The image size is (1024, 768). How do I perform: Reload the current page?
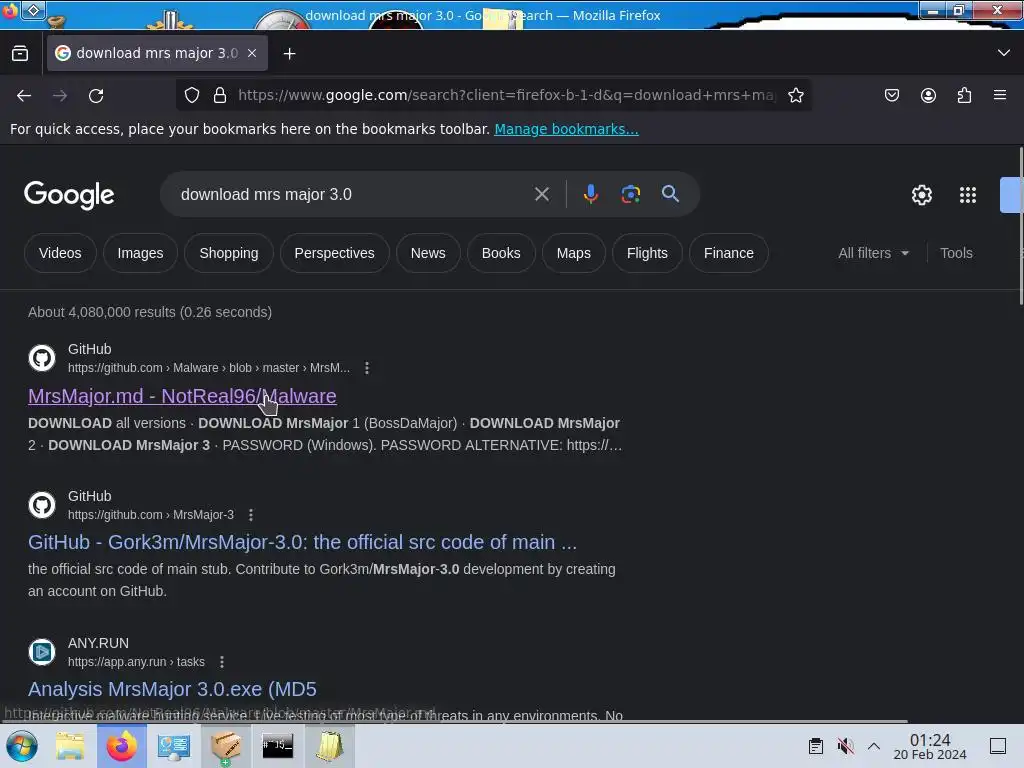click(96, 96)
